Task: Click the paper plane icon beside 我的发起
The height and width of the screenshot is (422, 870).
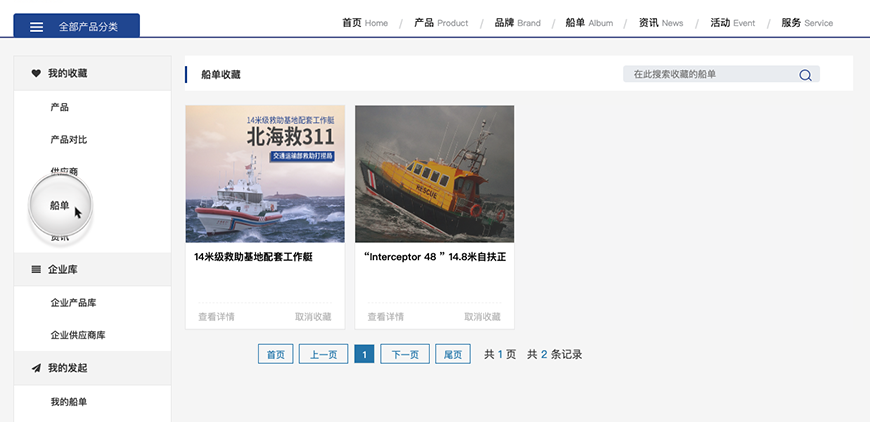Action: [36, 368]
